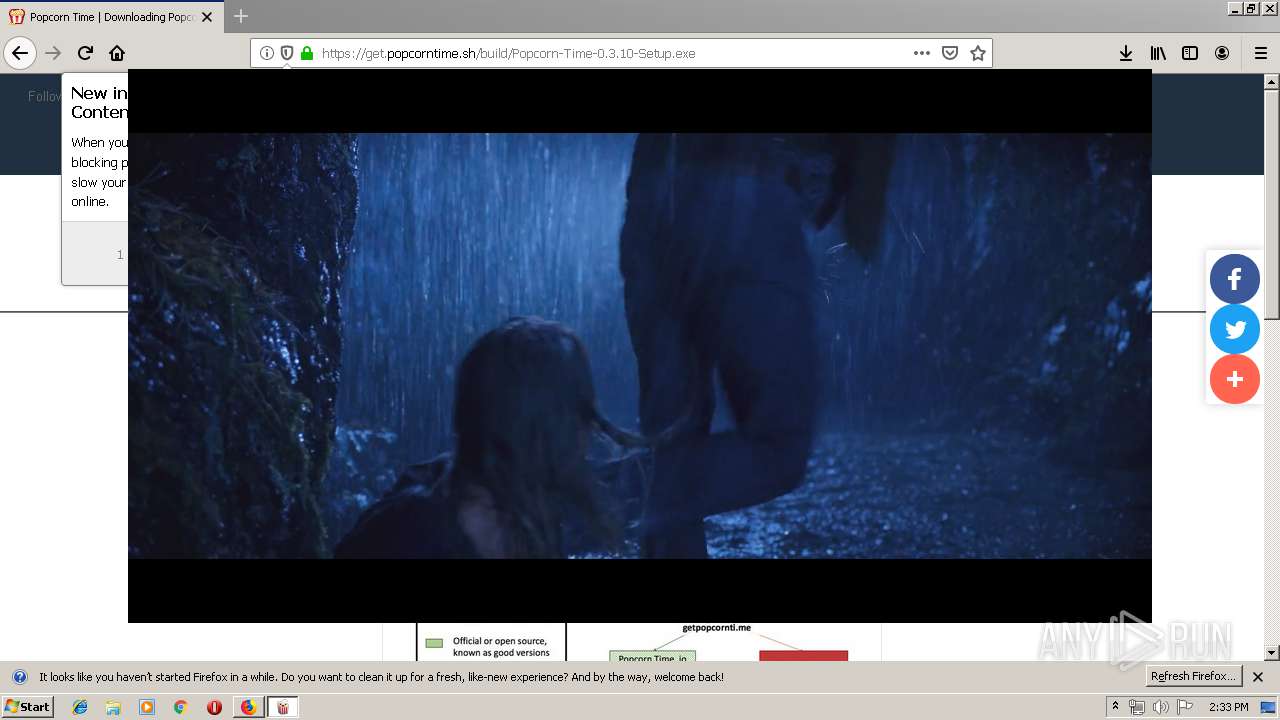Save page to Pocket
Image resolution: width=1280 pixels, height=720 pixels.
pos(950,53)
